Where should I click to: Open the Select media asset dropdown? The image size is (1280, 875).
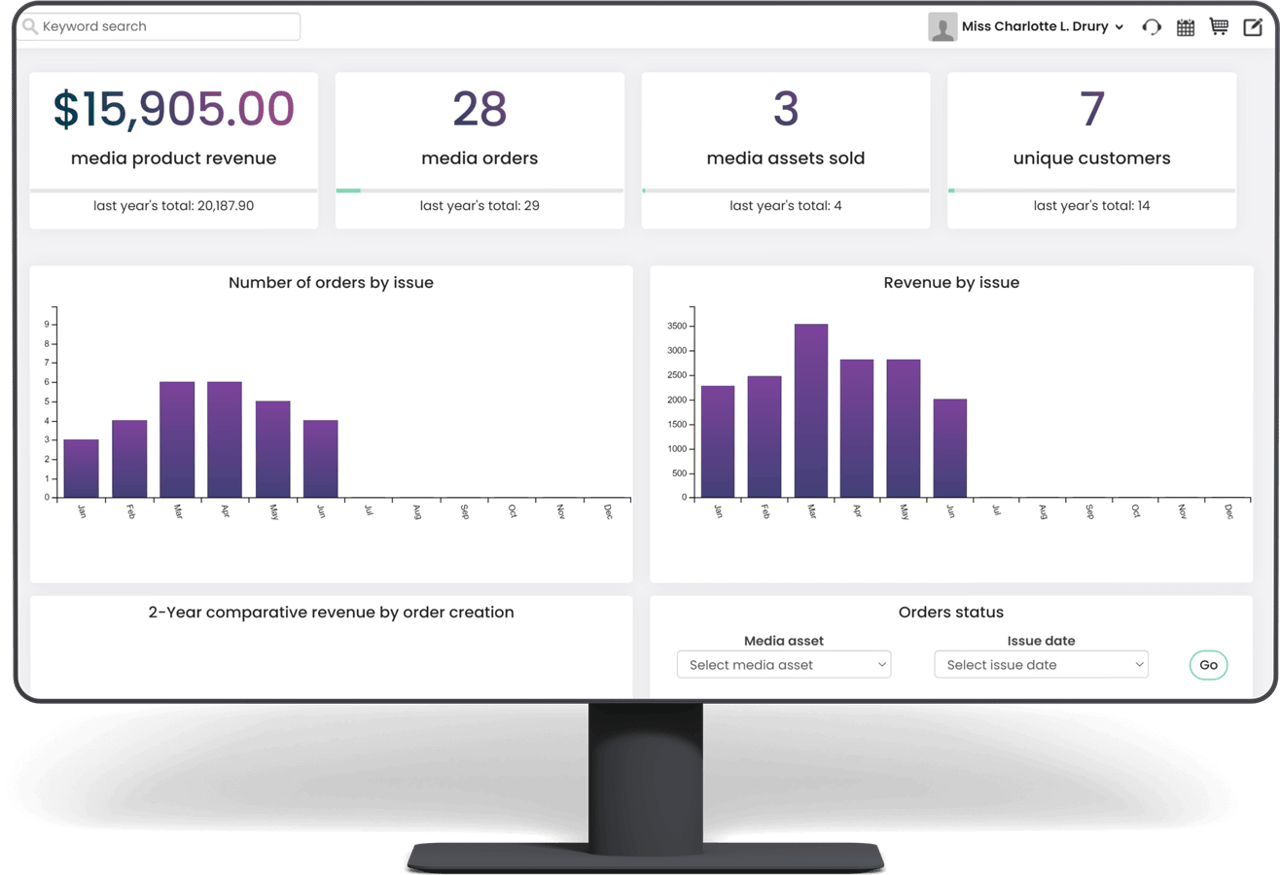(x=783, y=664)
